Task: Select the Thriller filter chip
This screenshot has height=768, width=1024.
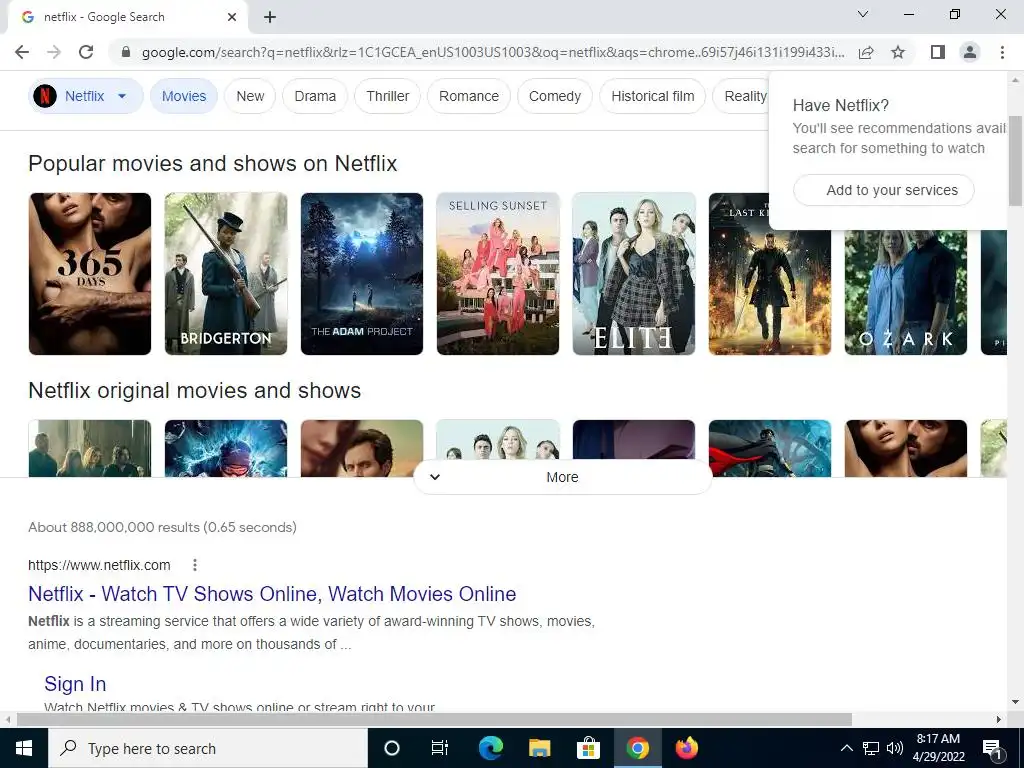Action: point(387,96)
